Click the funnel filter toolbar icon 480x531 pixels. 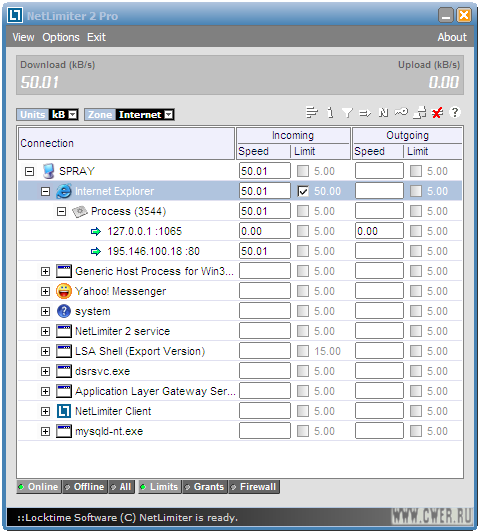tap(347, 113)
